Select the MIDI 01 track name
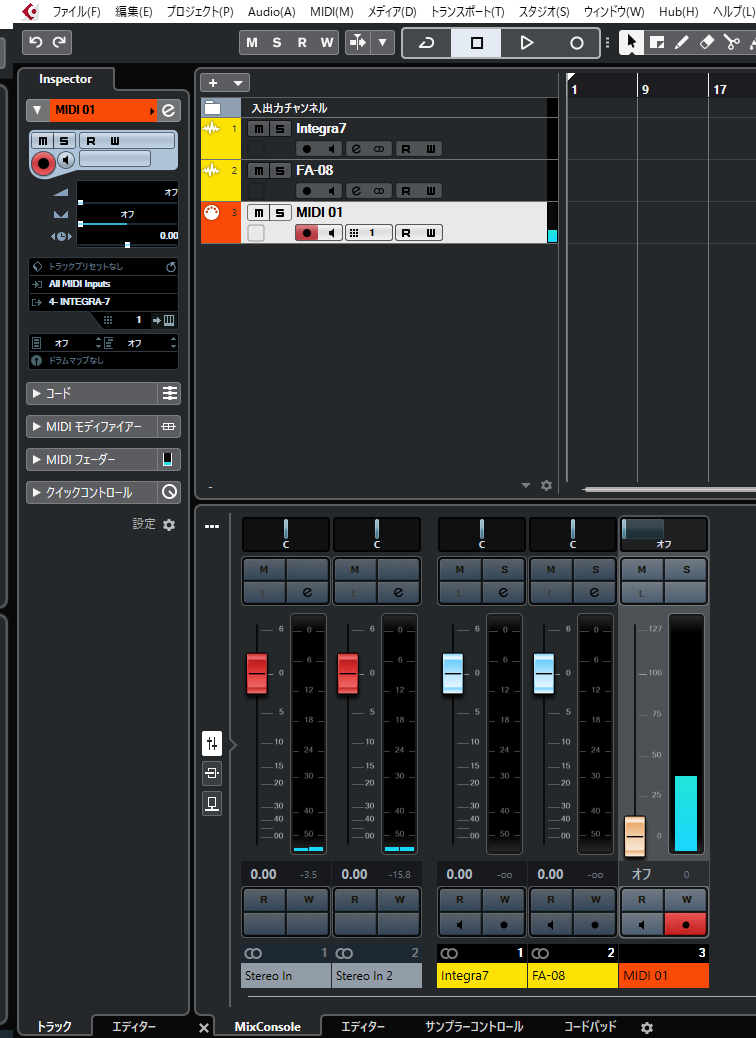This screenshot has height=1038, width=756. 319,212
